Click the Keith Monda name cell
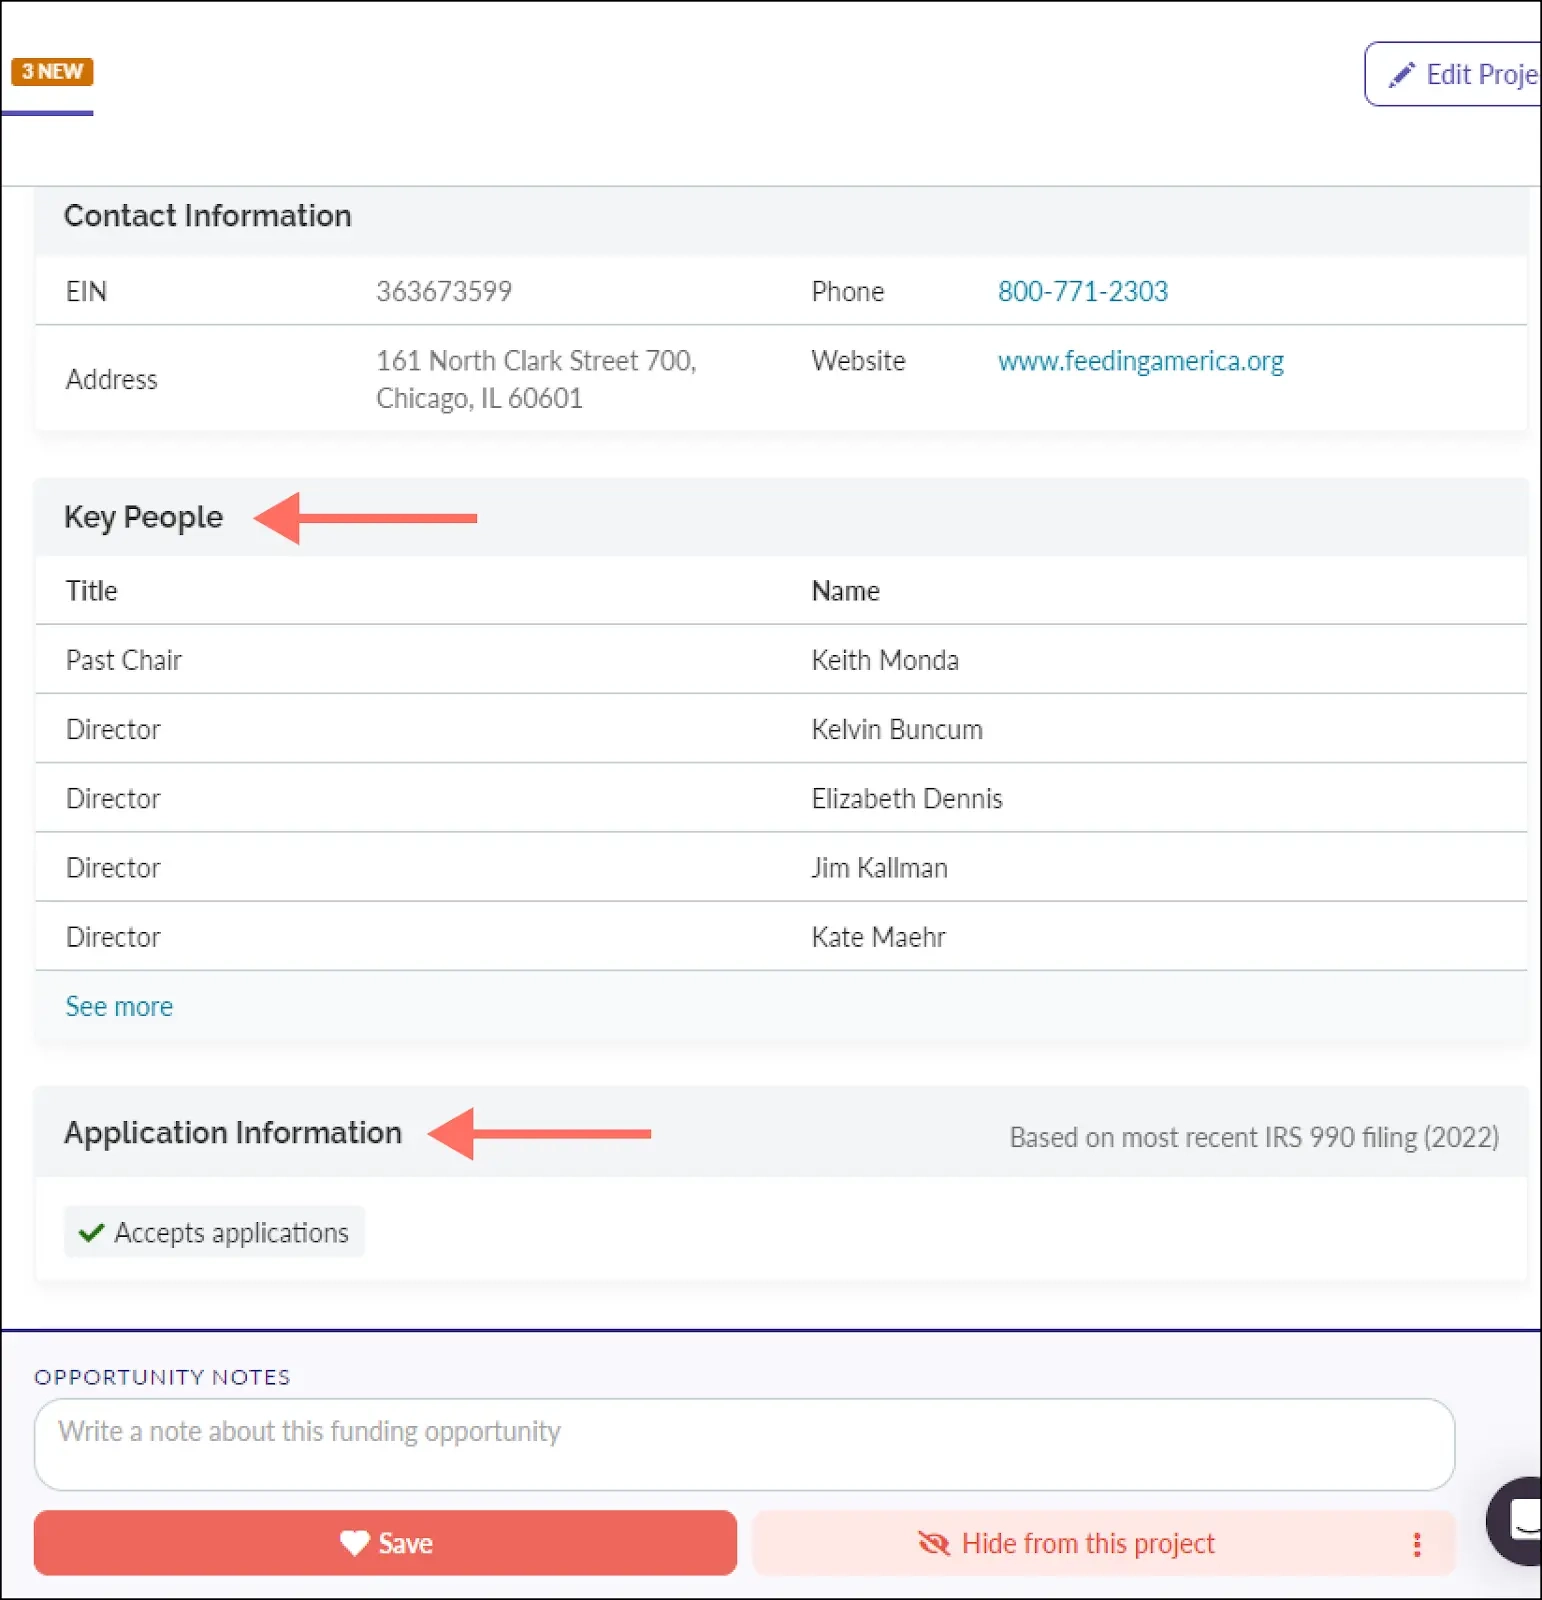 885,660
